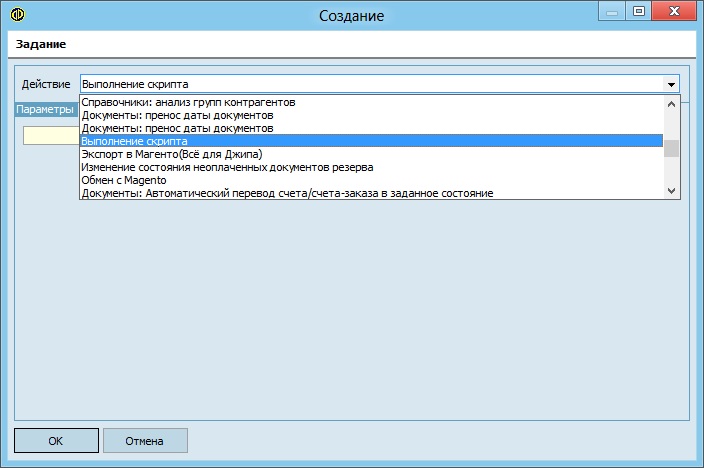Viewport: 704px width, 468px height.
Task: Click the yellow parameter input field
Action: click(51, 135)
